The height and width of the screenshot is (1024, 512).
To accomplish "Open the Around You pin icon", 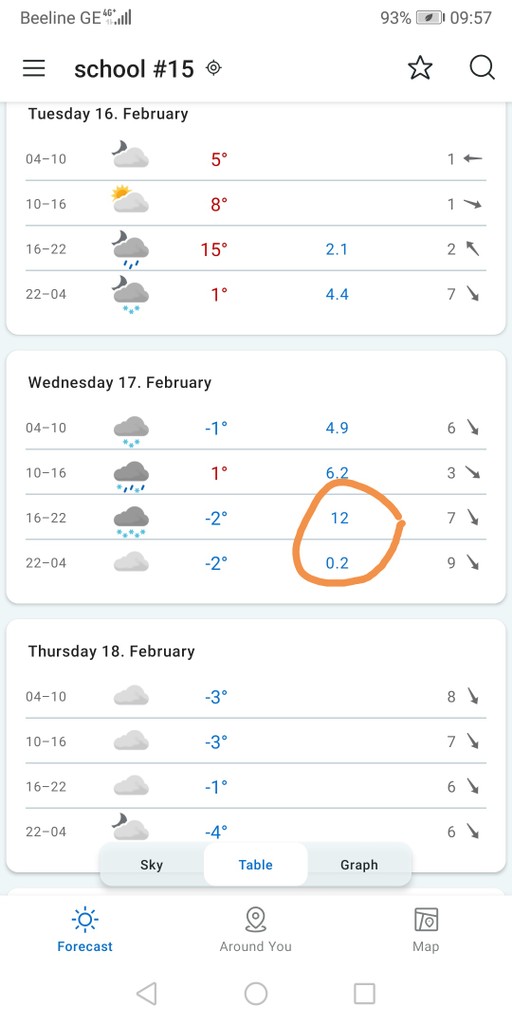I will pos(255,920).
